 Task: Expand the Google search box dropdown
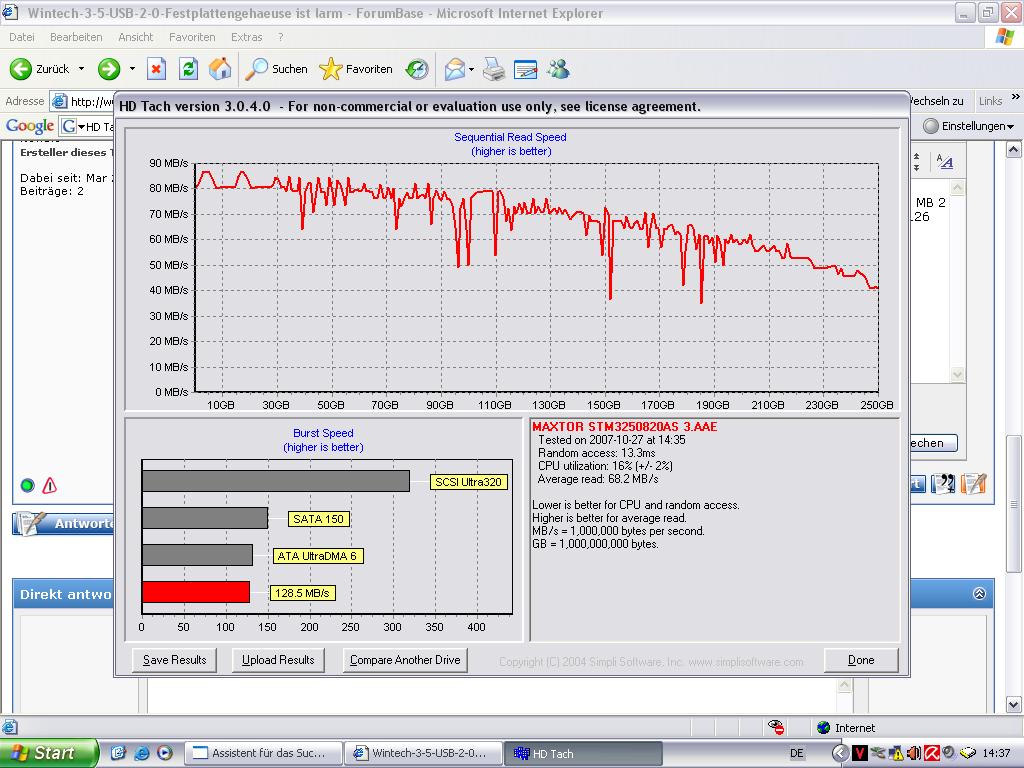coord(82,127)
